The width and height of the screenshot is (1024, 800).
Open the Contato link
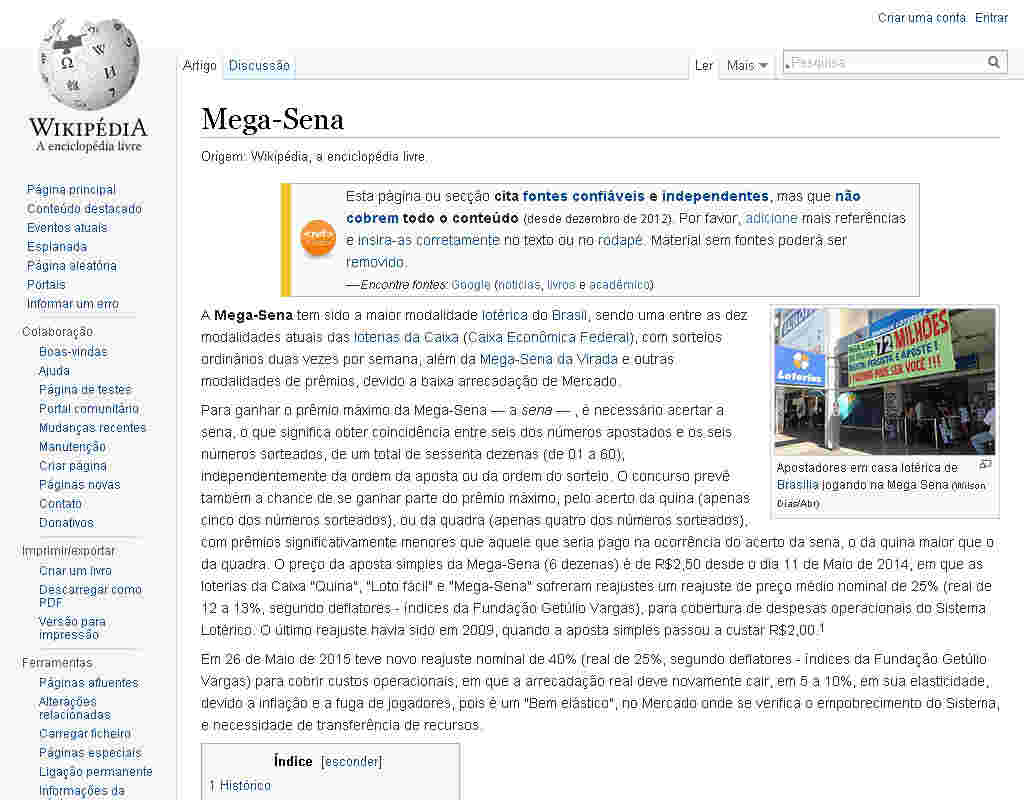coord(60,504)
